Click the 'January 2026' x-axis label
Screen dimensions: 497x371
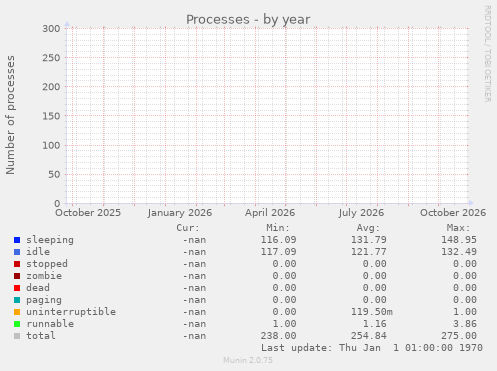click(x=180, y=213)
